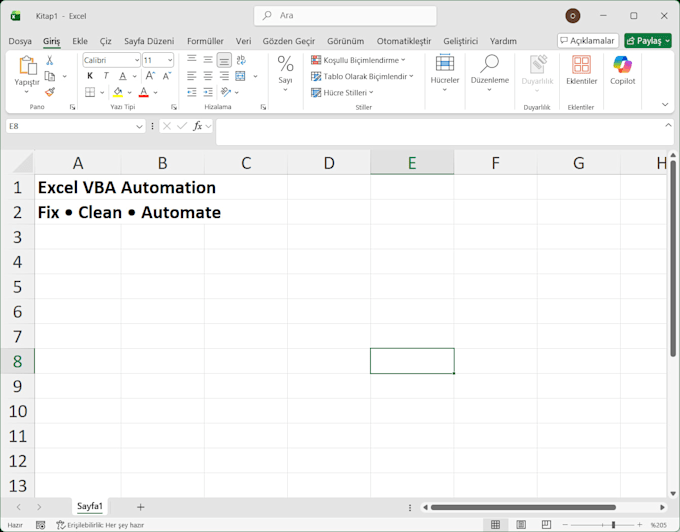
Task: Select the Format Painter brush icon
Action: point(50,92)
